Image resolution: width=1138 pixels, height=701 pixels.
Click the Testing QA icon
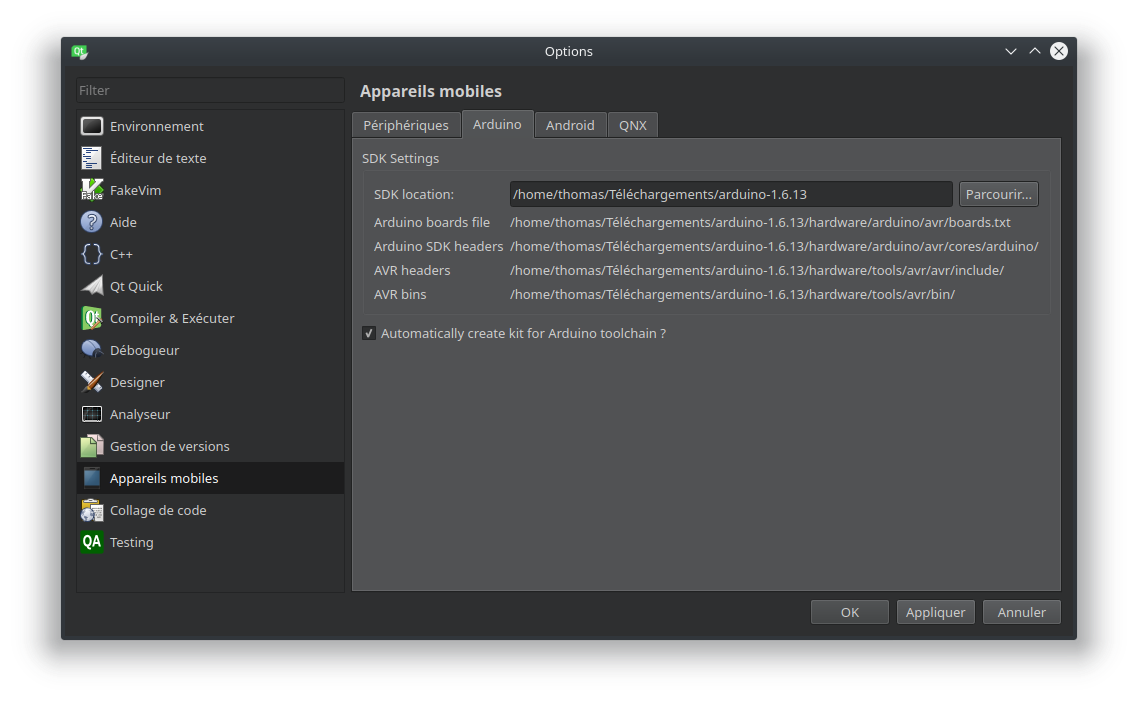click(91, 542)
